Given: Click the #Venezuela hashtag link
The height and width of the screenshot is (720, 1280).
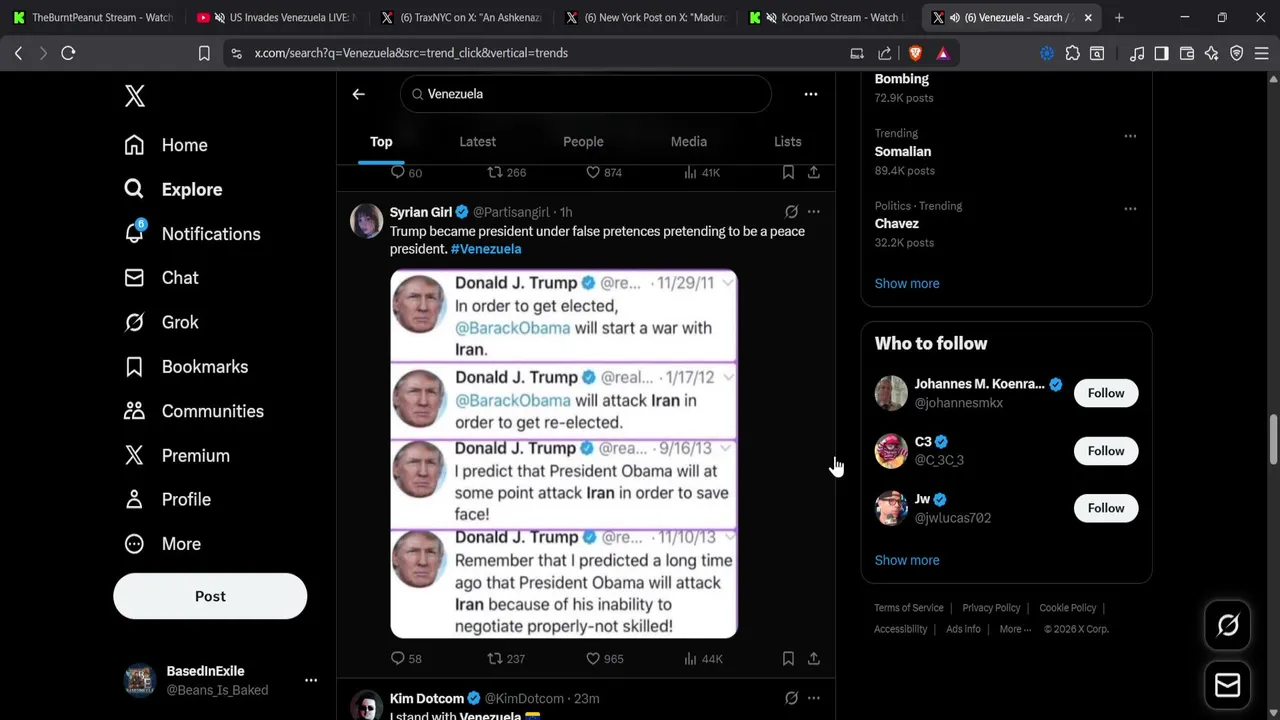Looking at the screenshot, I should (486, 249).
